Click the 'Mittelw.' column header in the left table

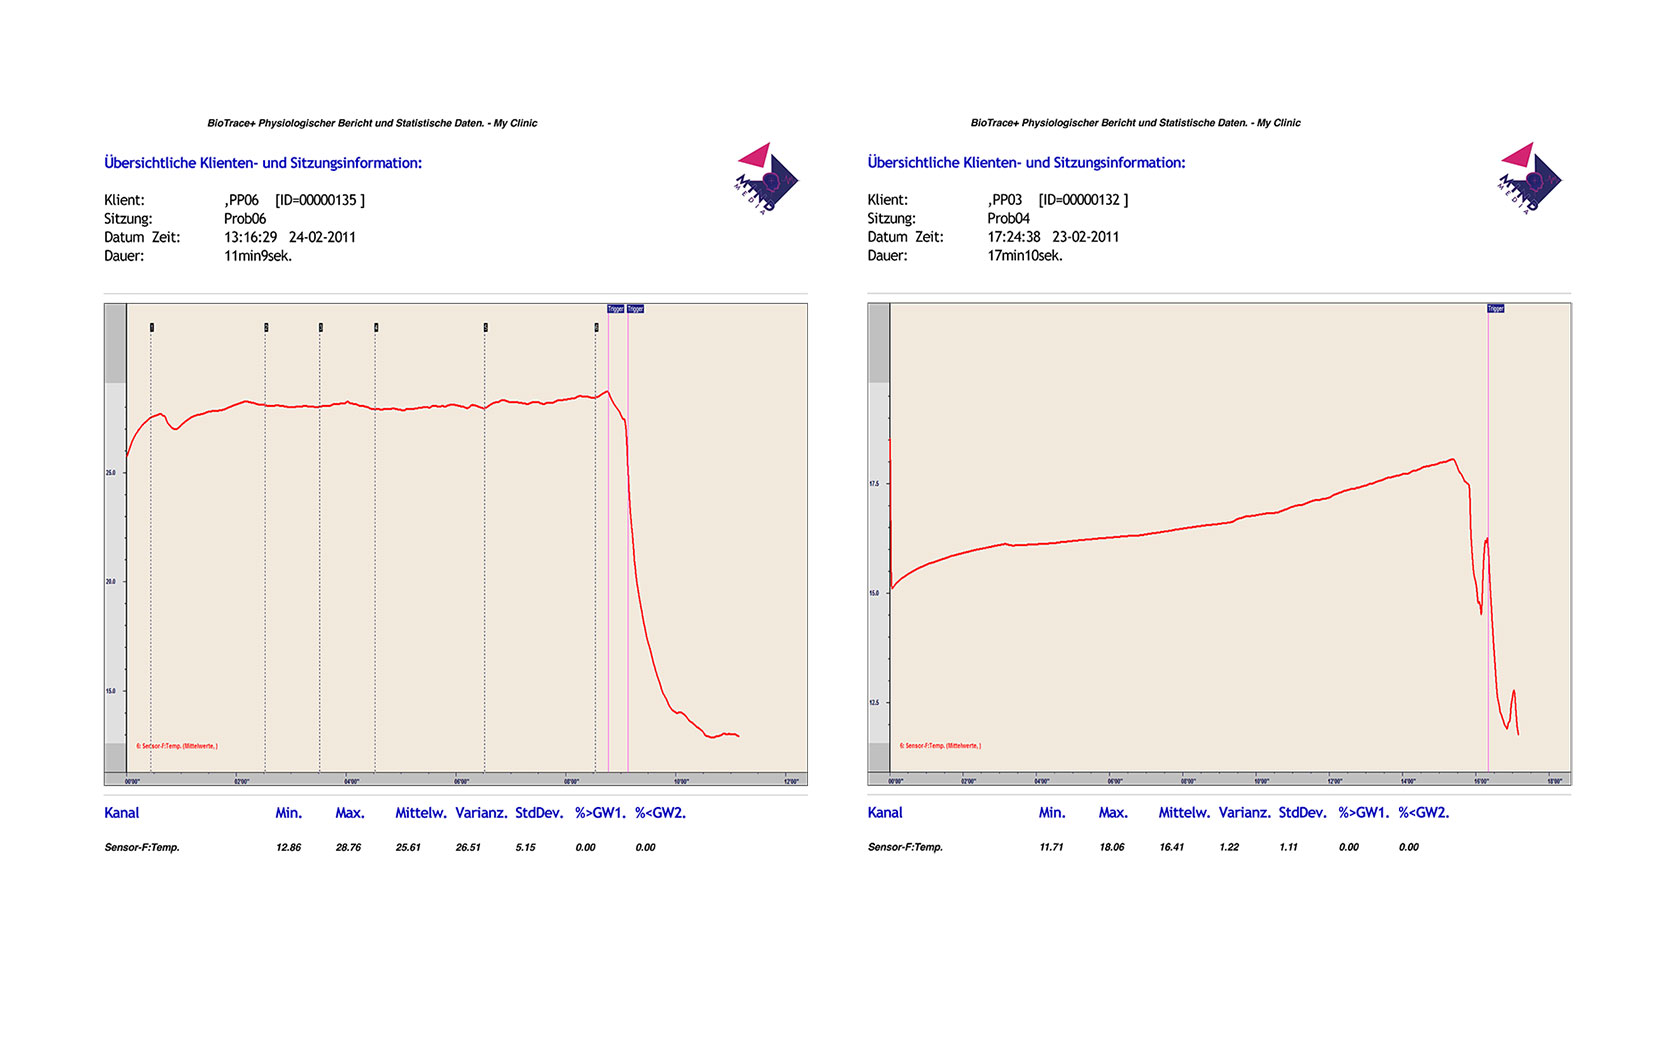tap(421, 813)
